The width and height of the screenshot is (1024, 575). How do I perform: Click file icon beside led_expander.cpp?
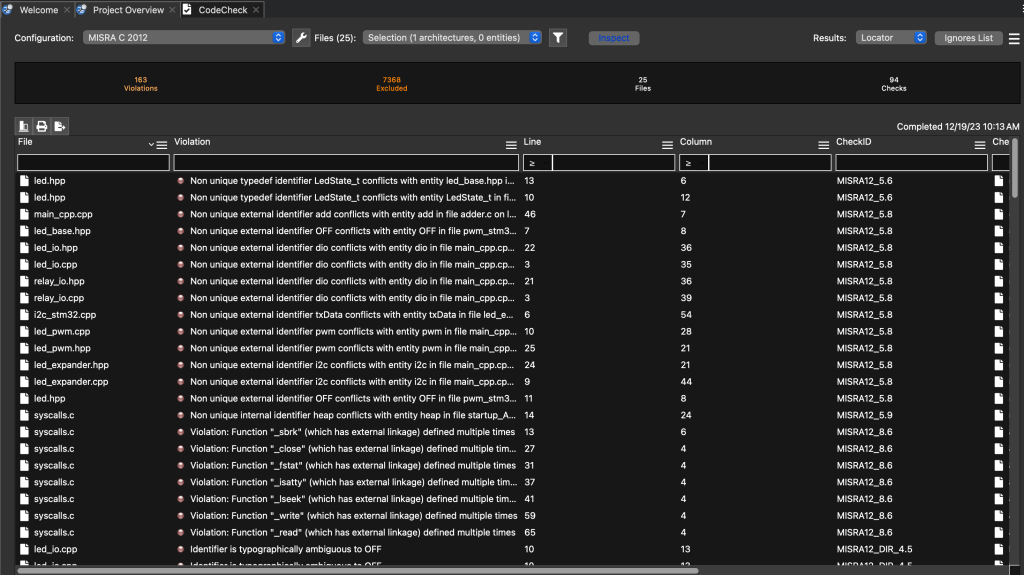pos(24,382)
